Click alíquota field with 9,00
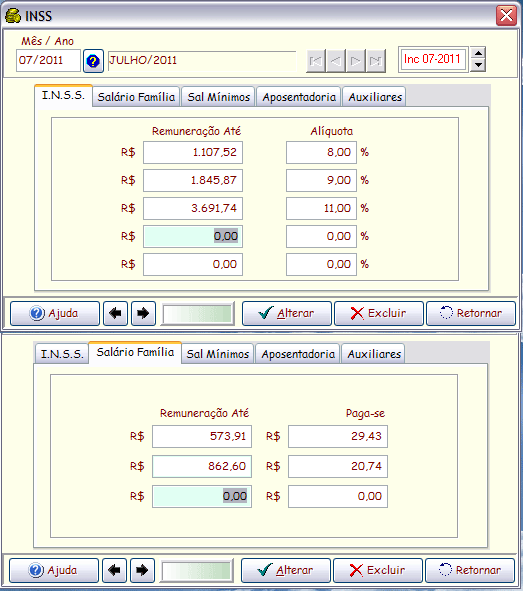Screen dimensions: 523x591 [321, 181]
